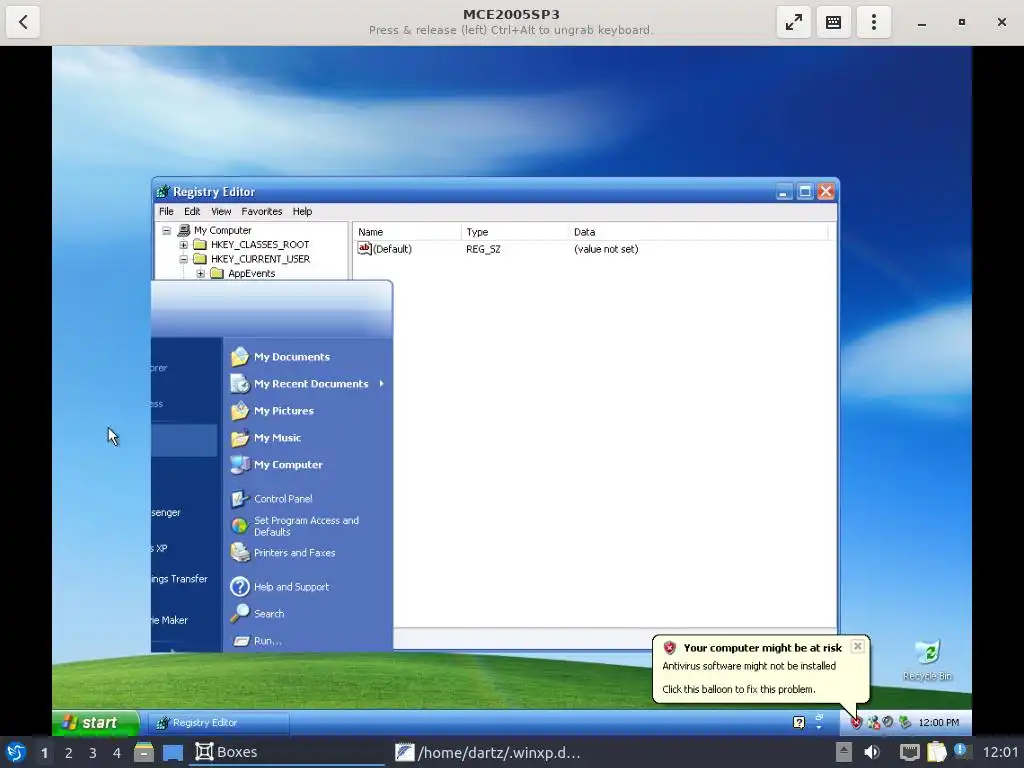Open My Recent Documents submenu
Screen dimensions: 1024x768
coord(307,384)
